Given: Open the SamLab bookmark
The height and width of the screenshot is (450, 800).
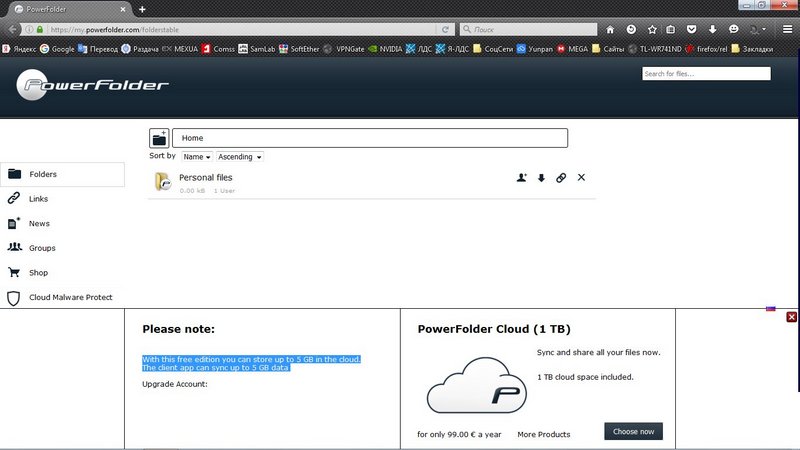Looking at the screenshot, I should [257, 49].
